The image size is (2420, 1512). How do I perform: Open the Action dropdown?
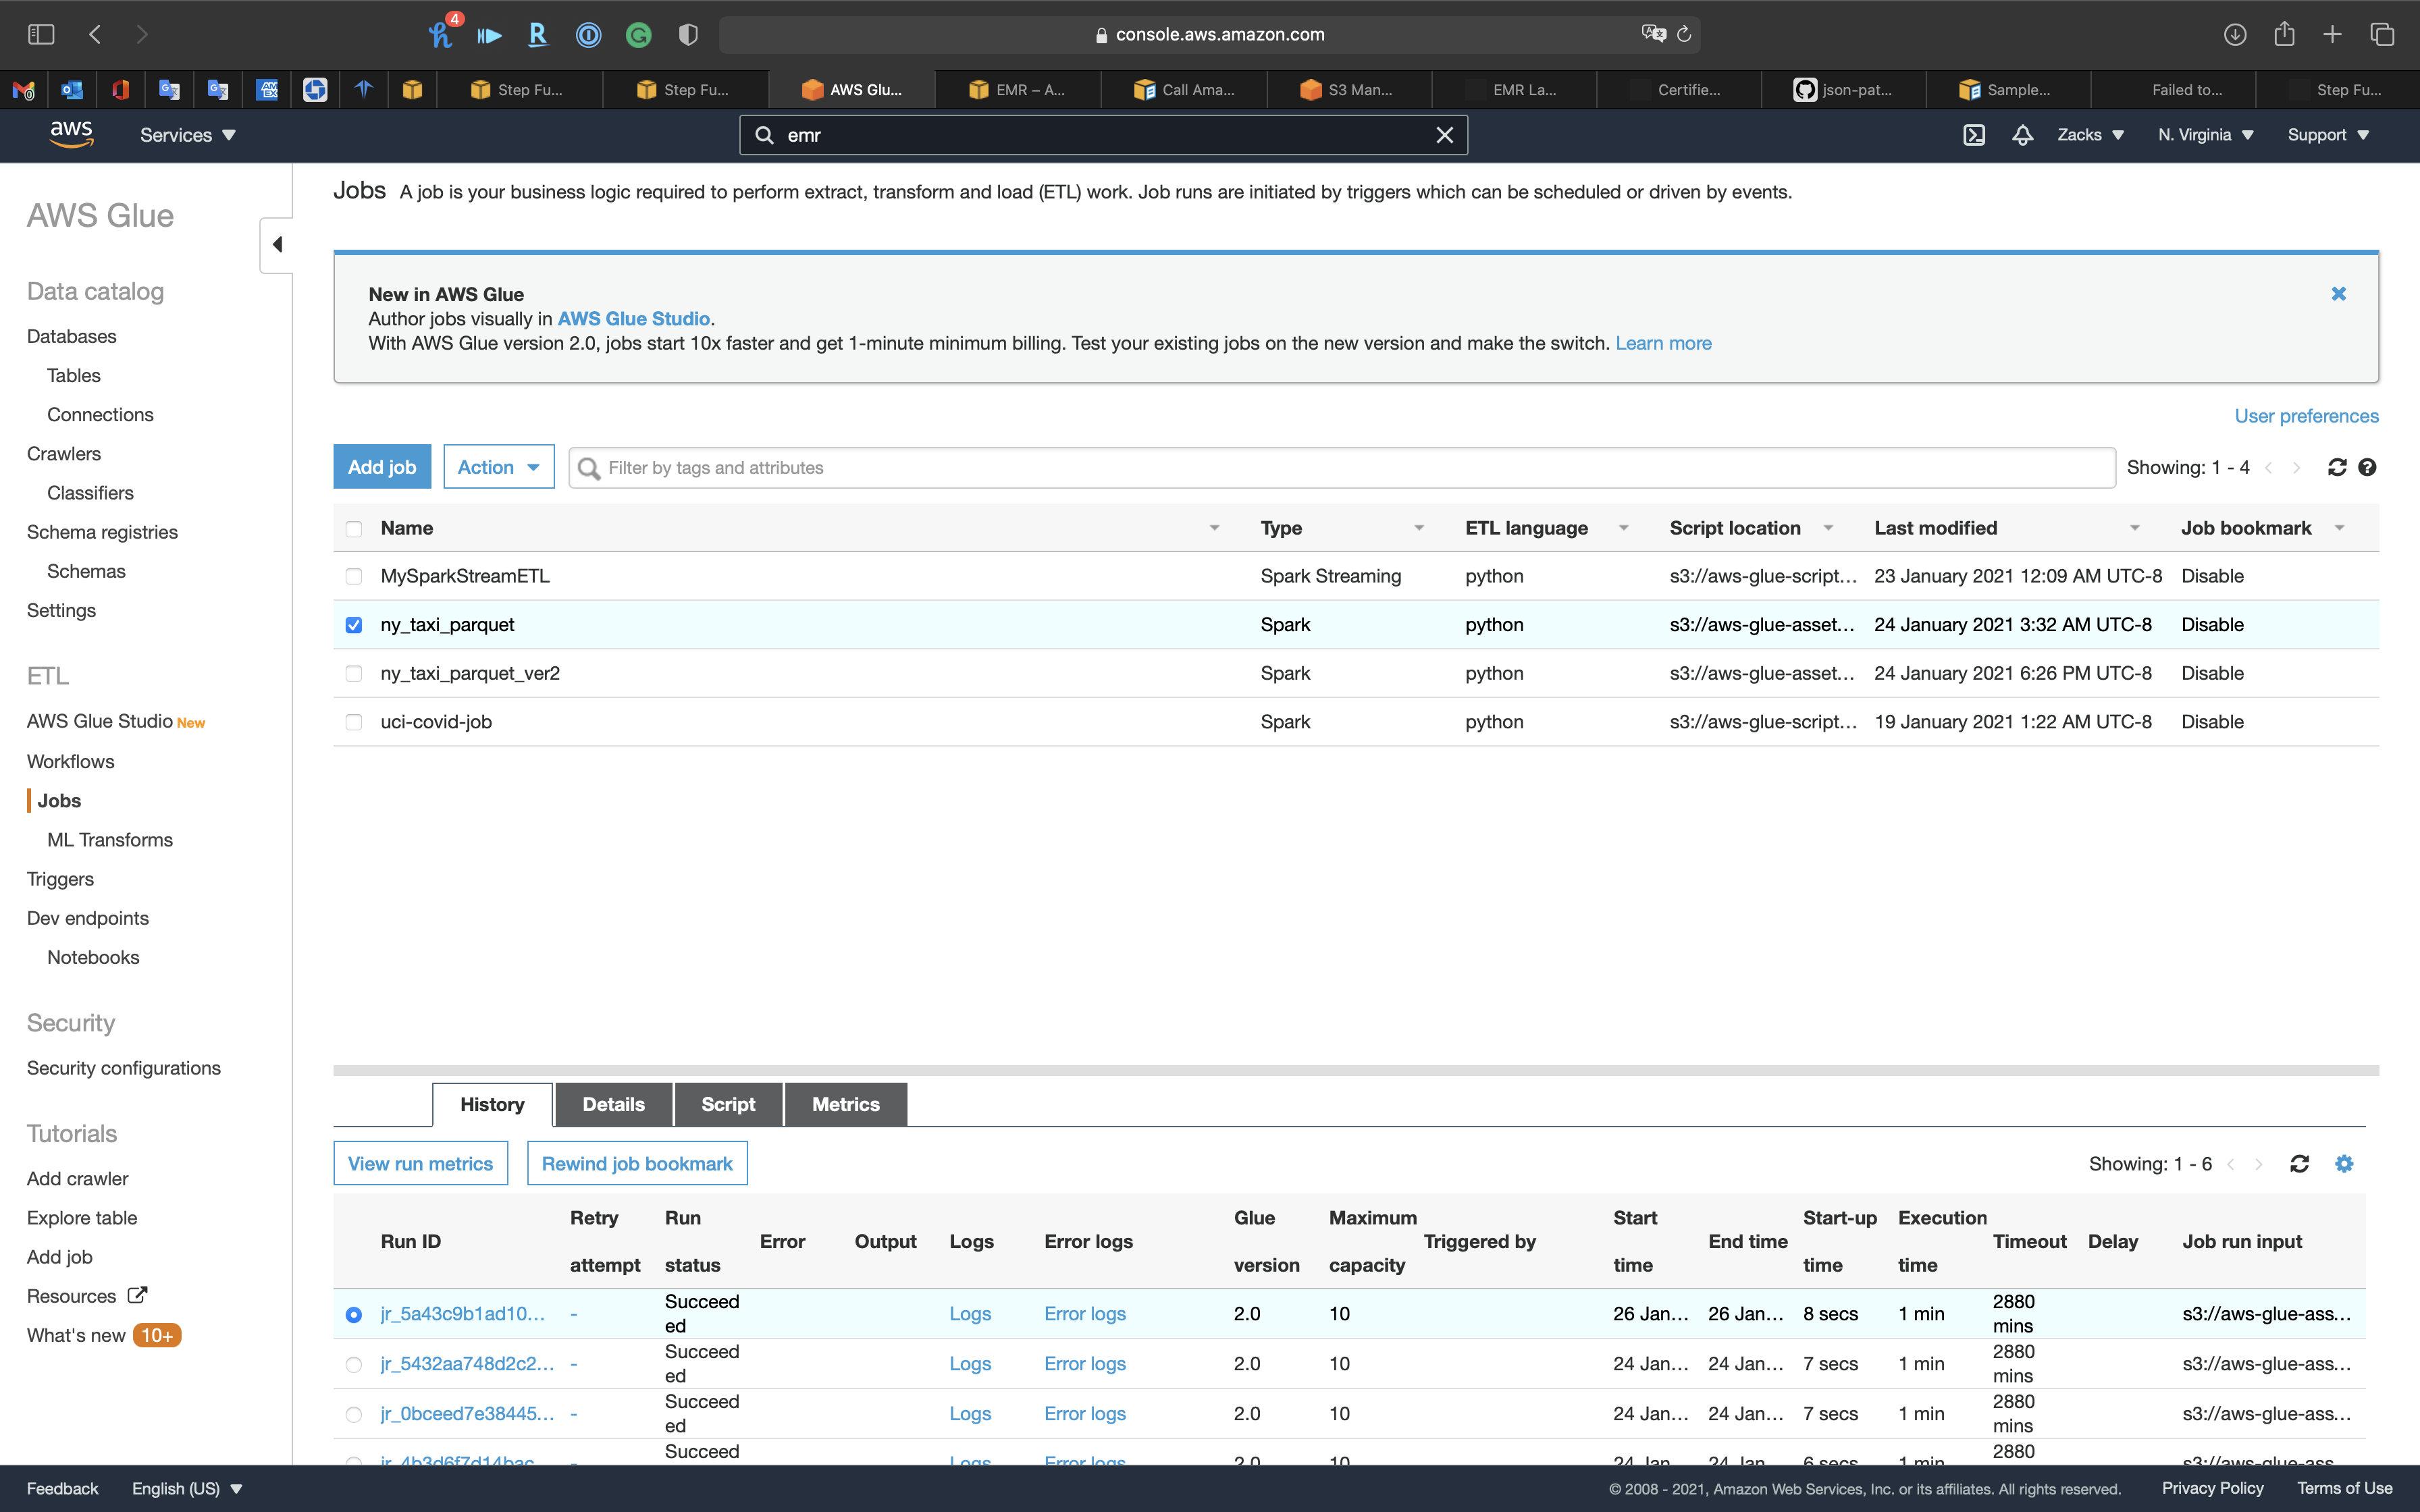498,467
